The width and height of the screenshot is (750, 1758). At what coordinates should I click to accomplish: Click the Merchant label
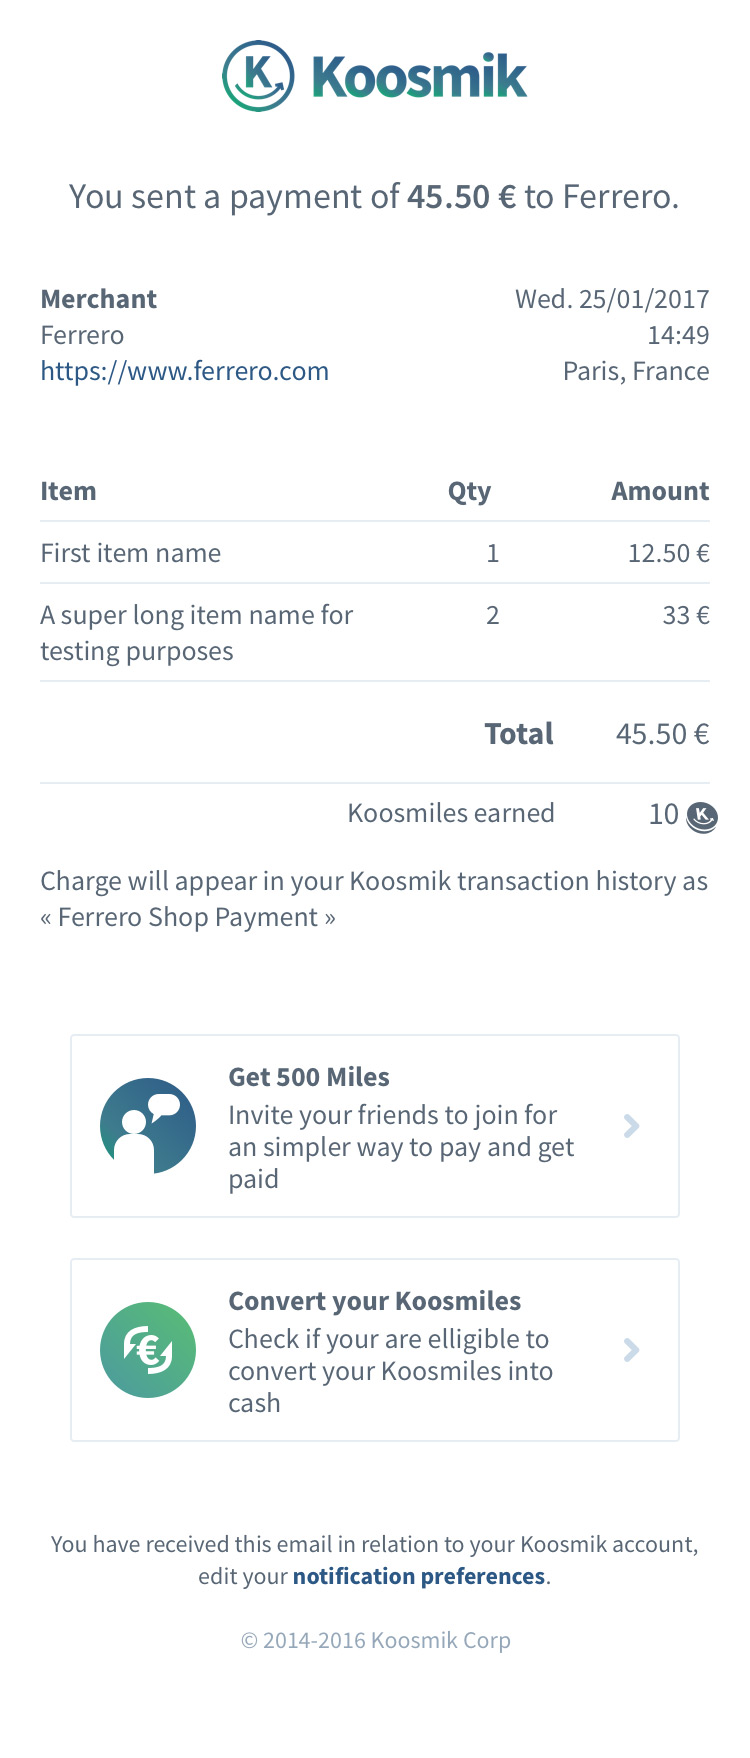pyautogui.click(x=98, y=299)
